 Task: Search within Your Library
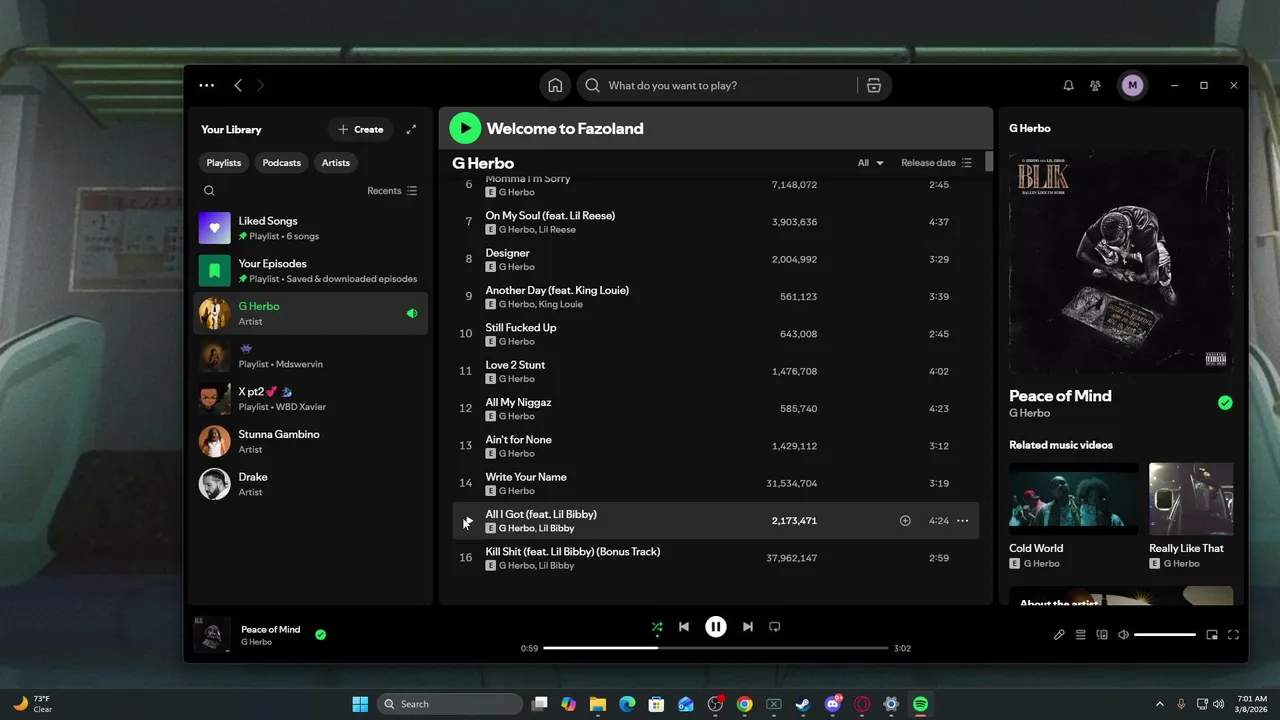[x=209, y=191]
